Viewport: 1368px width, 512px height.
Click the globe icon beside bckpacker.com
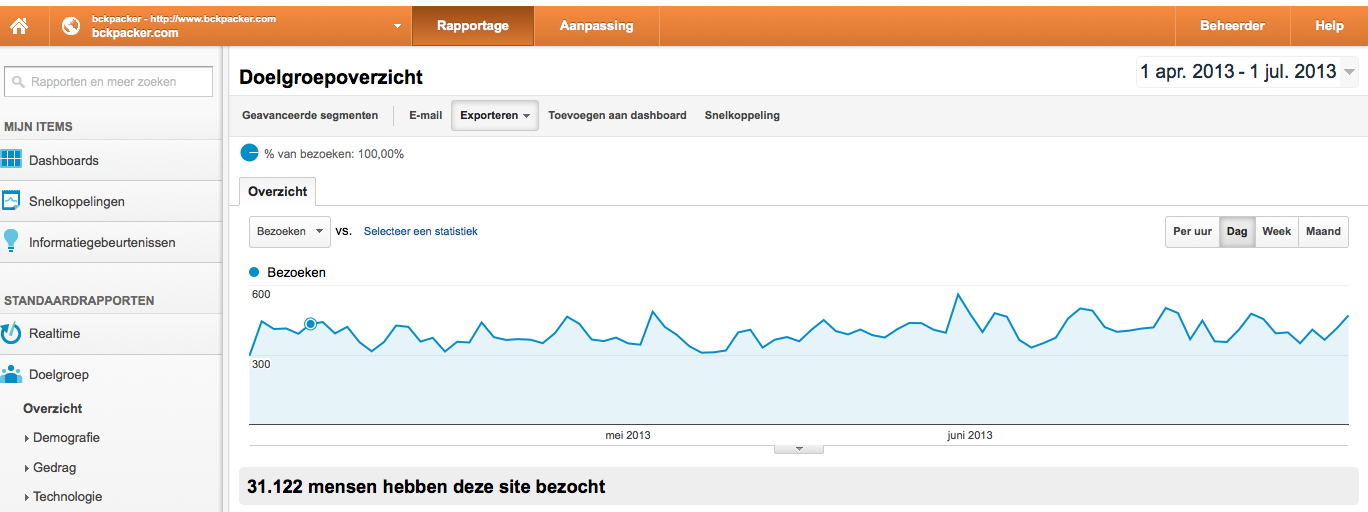pyautogui.click(x=71, y=26)
